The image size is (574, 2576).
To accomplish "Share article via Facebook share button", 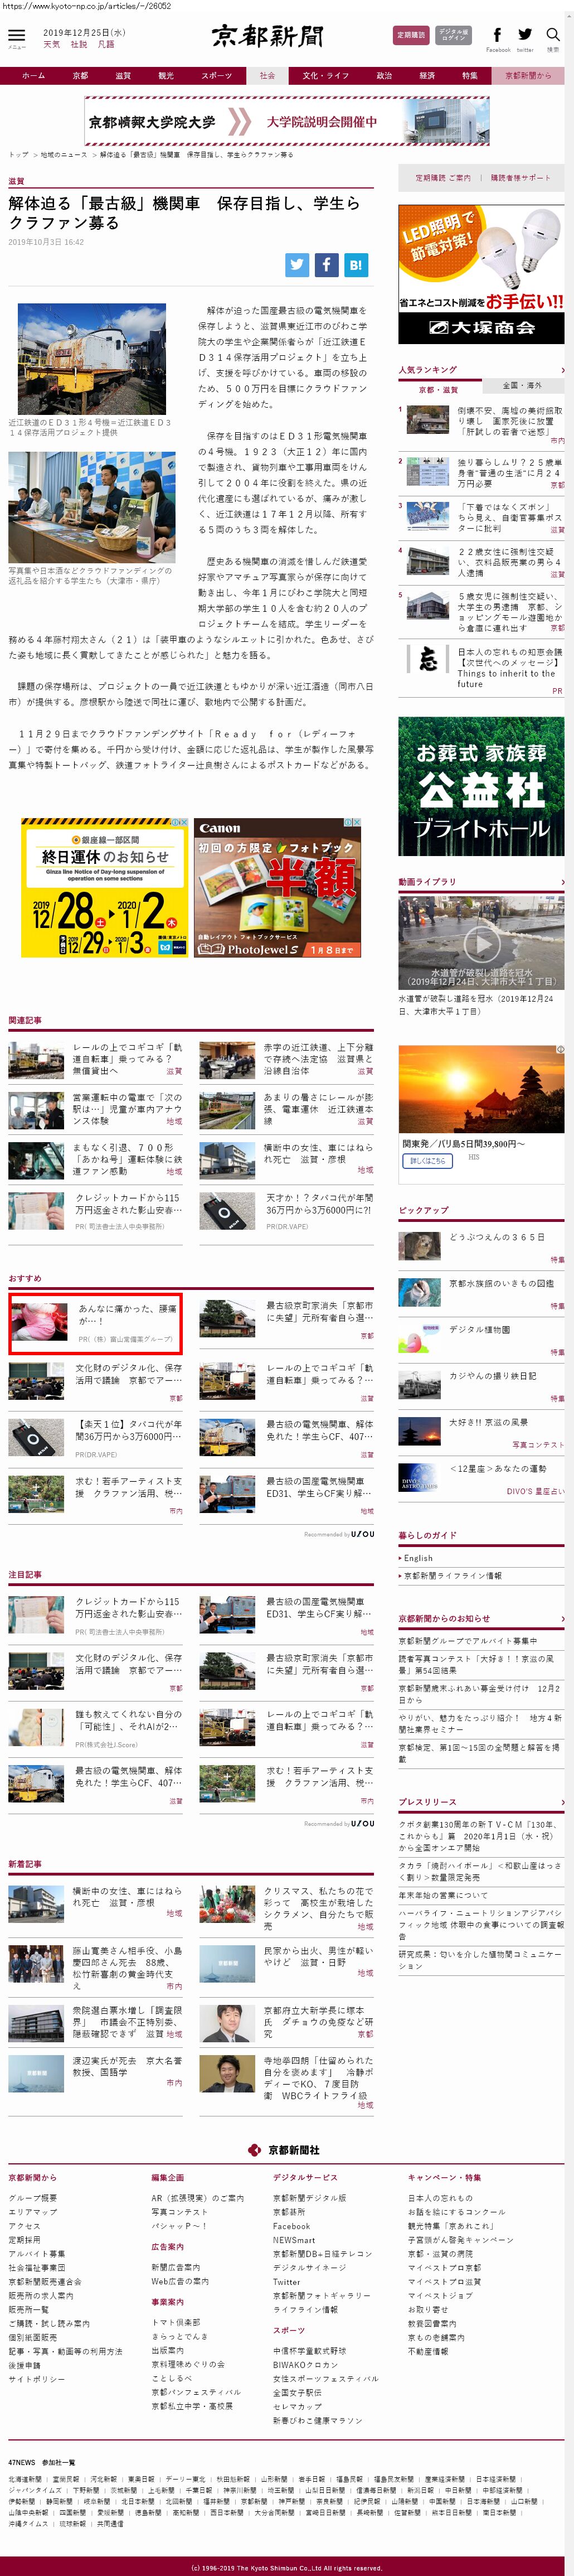I will click(327, 264).
